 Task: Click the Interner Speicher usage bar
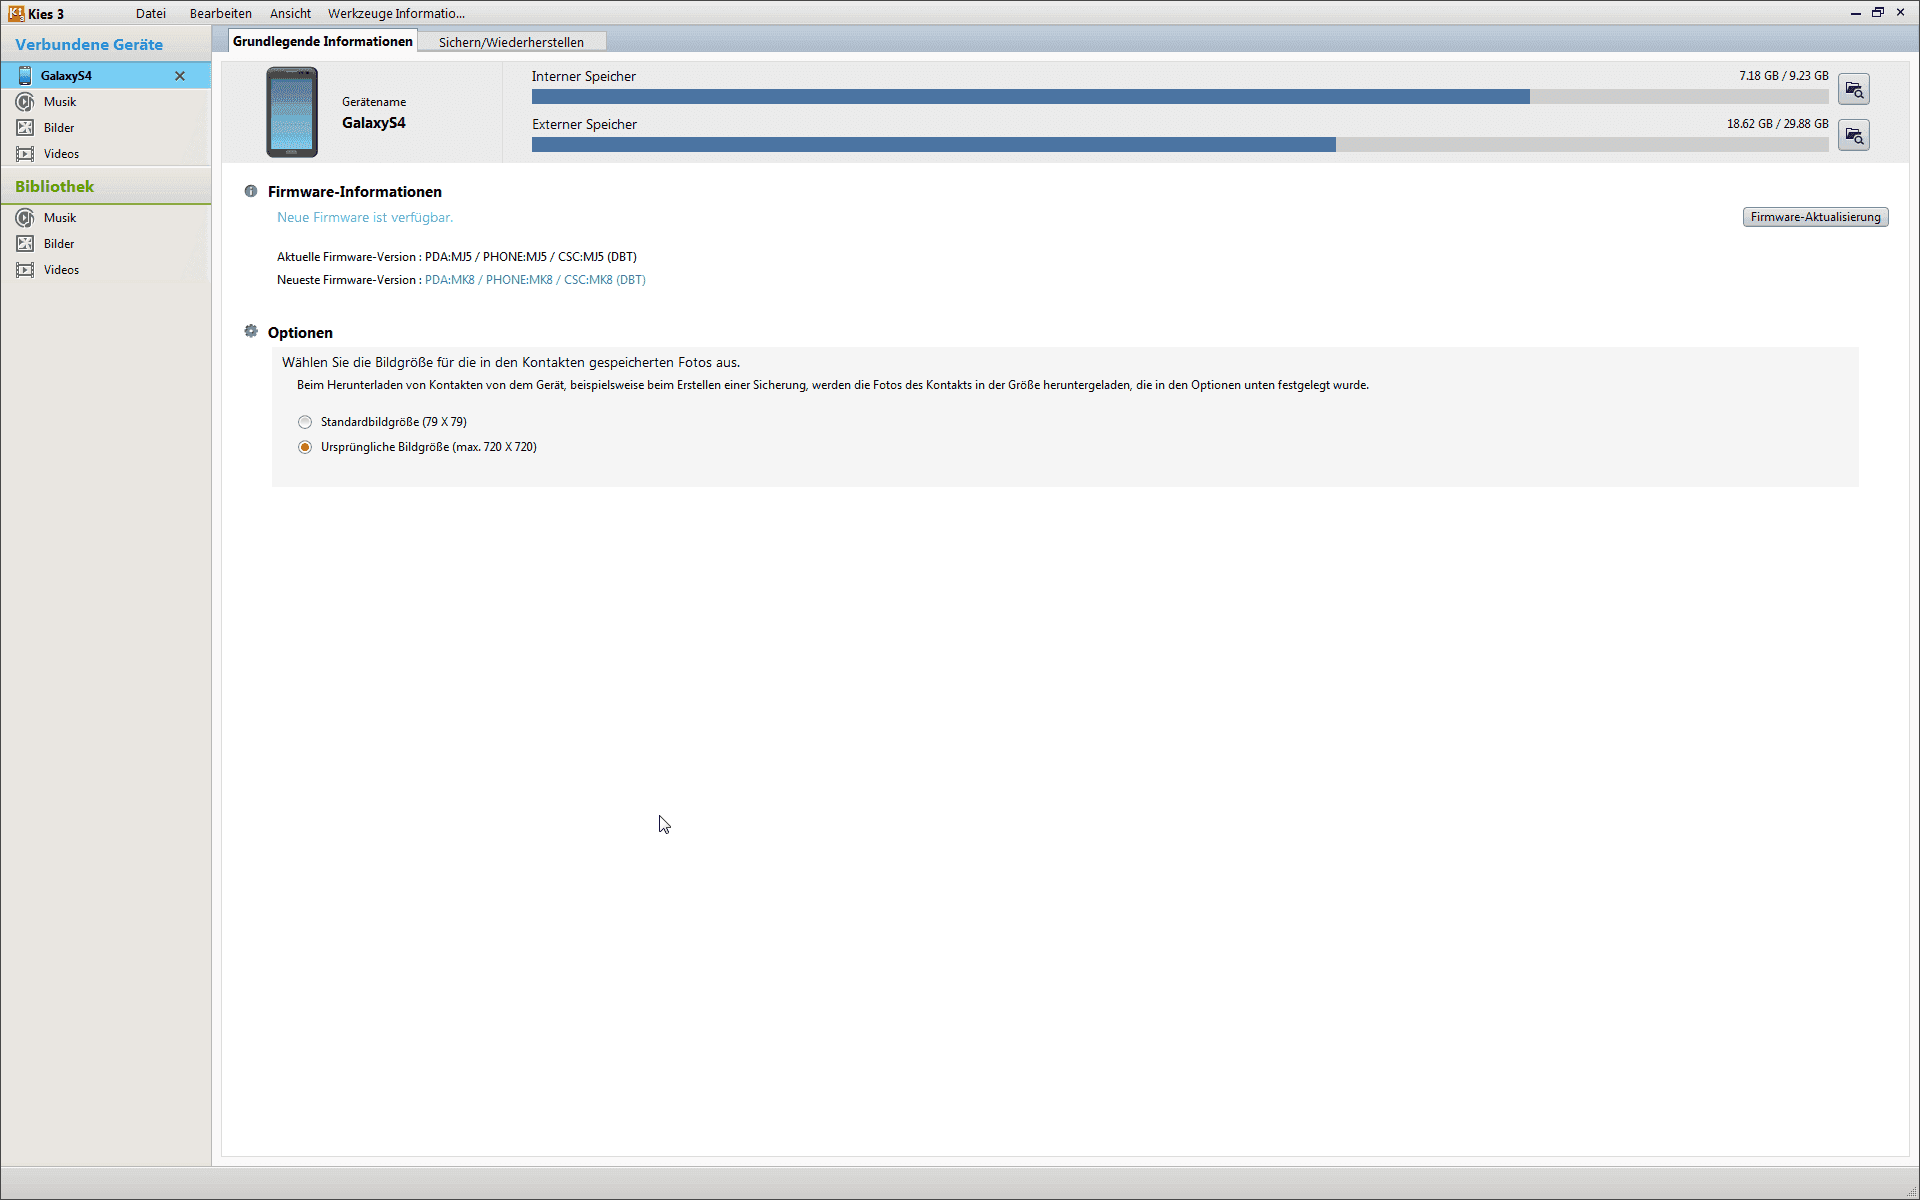click(x=1179, y=97)
